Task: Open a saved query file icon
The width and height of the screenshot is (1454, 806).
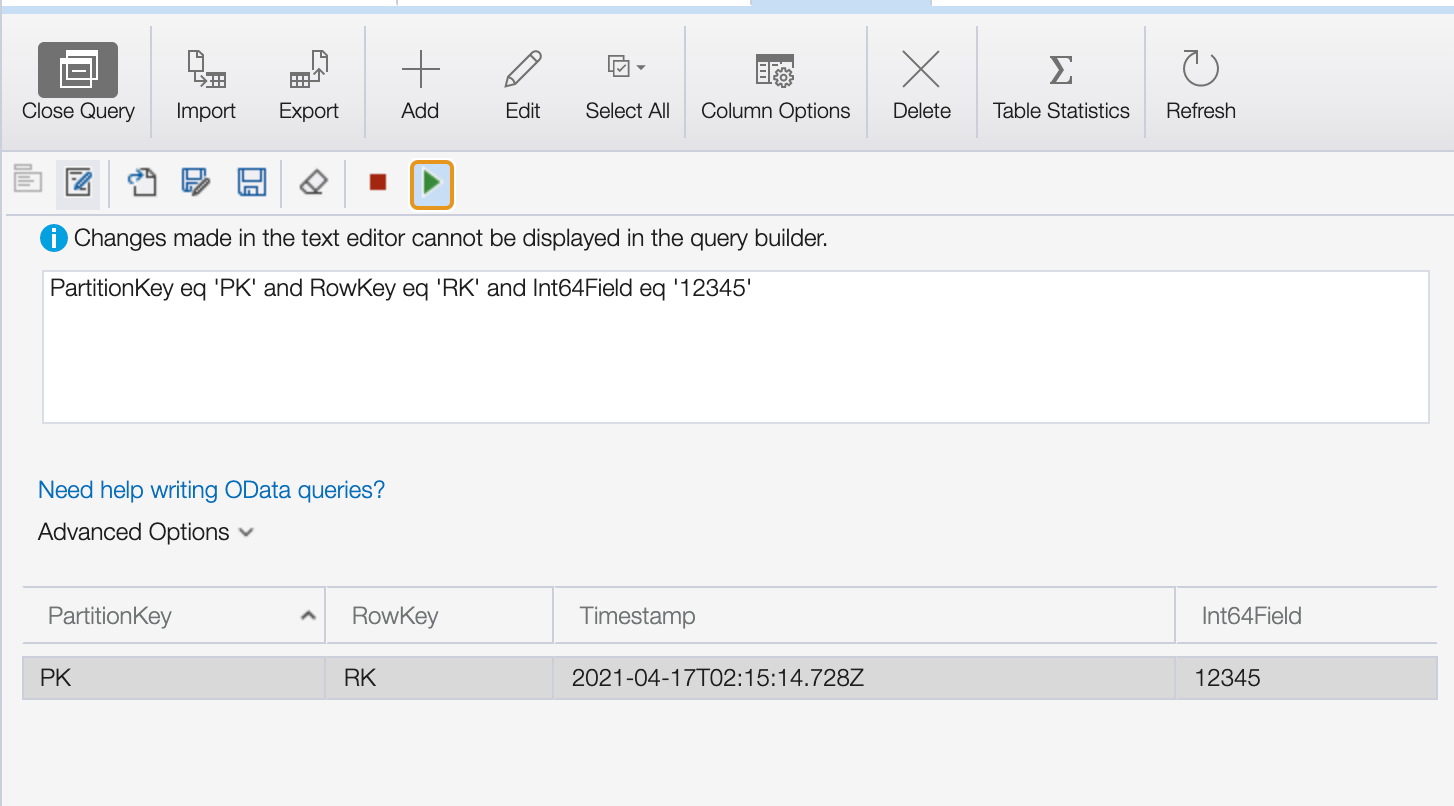Action: pos(141,183)
